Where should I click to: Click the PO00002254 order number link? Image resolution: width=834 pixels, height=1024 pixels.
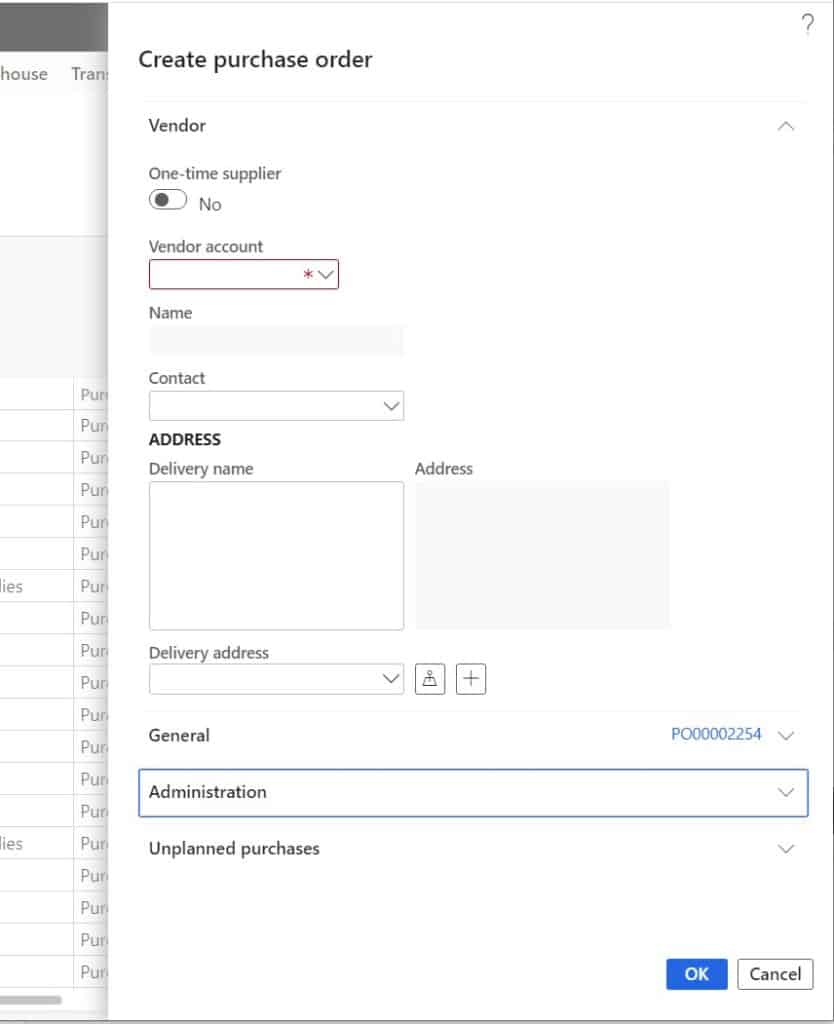(x=716, y=735)
